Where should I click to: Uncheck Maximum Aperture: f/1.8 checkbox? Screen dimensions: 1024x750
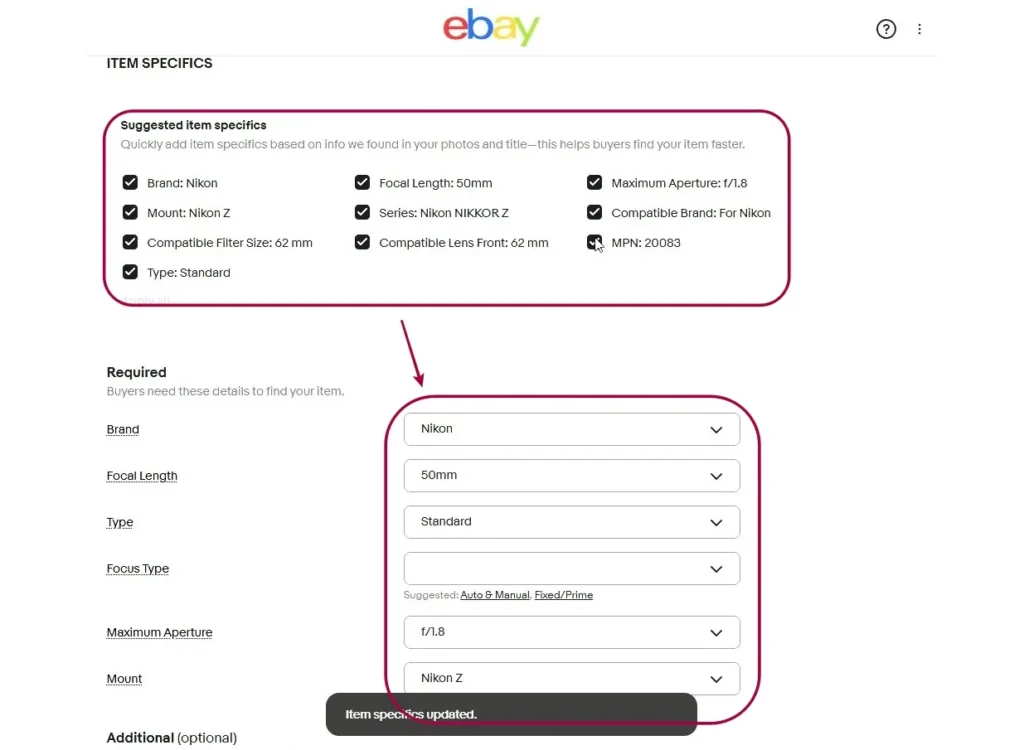[x=594, y=183]
